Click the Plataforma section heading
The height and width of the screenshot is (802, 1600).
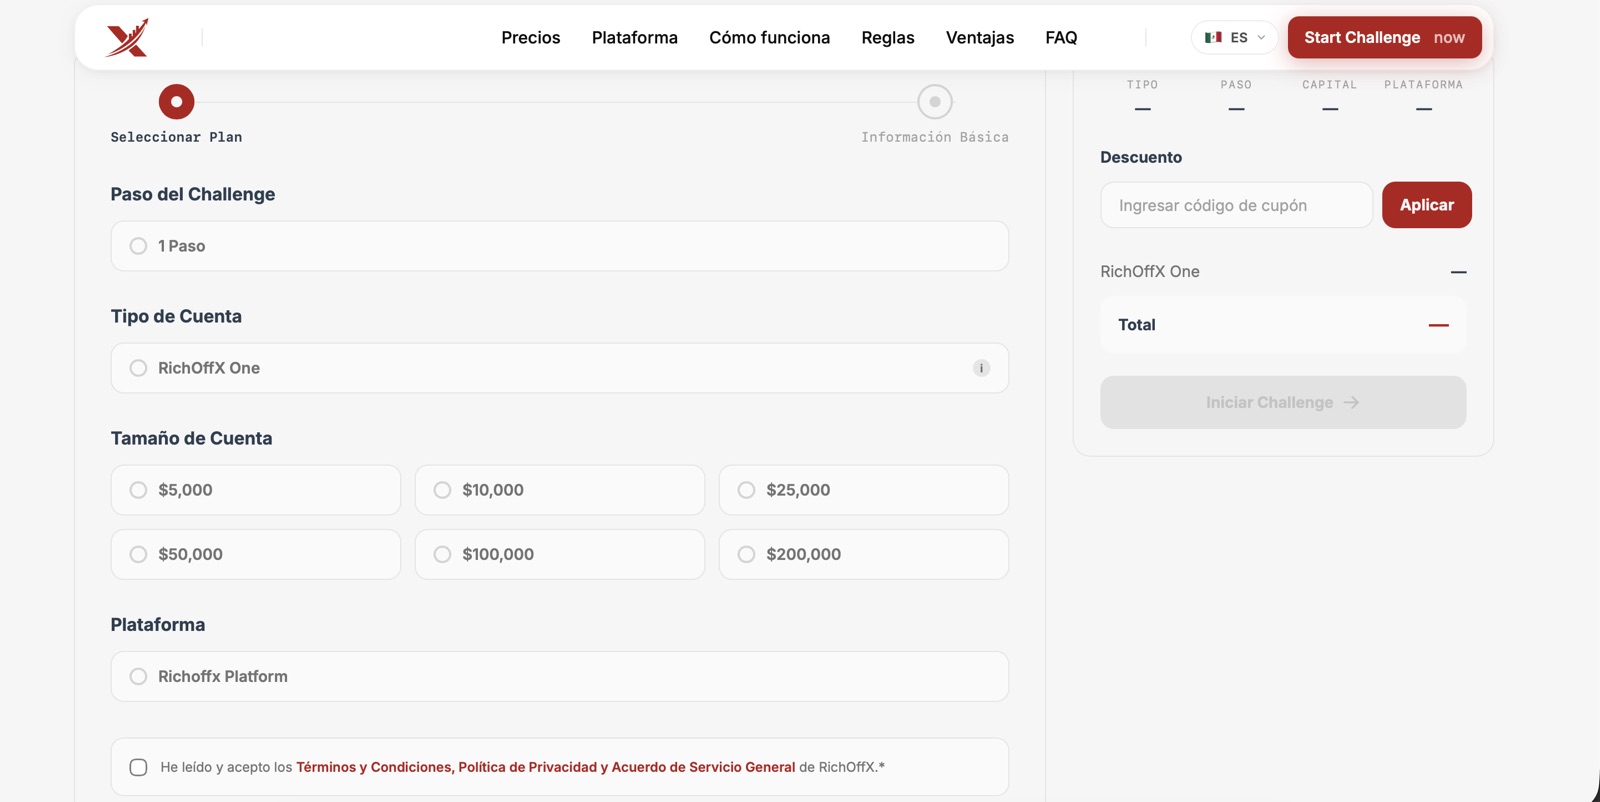pos(158,625)
